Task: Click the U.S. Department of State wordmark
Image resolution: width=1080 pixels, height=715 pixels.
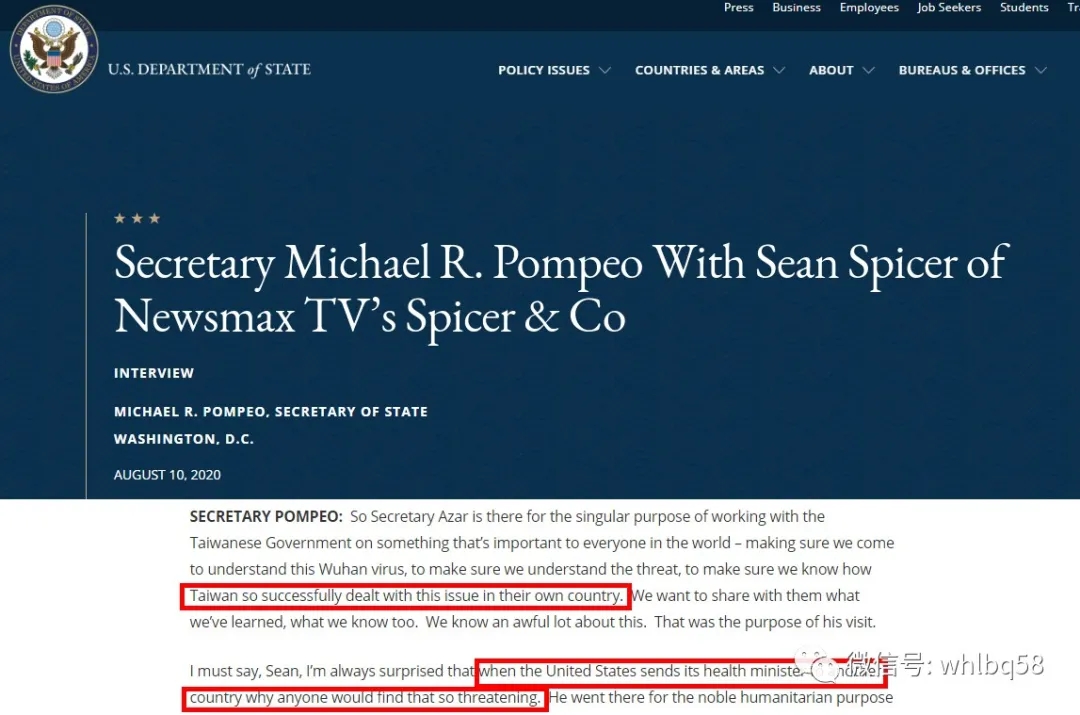Action: pos(209,70)
